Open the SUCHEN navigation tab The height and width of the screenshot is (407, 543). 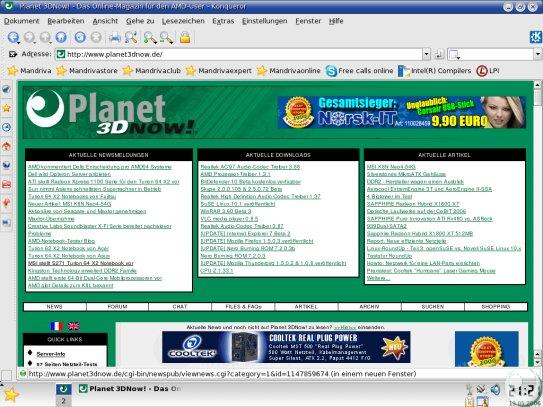[433, 307]
